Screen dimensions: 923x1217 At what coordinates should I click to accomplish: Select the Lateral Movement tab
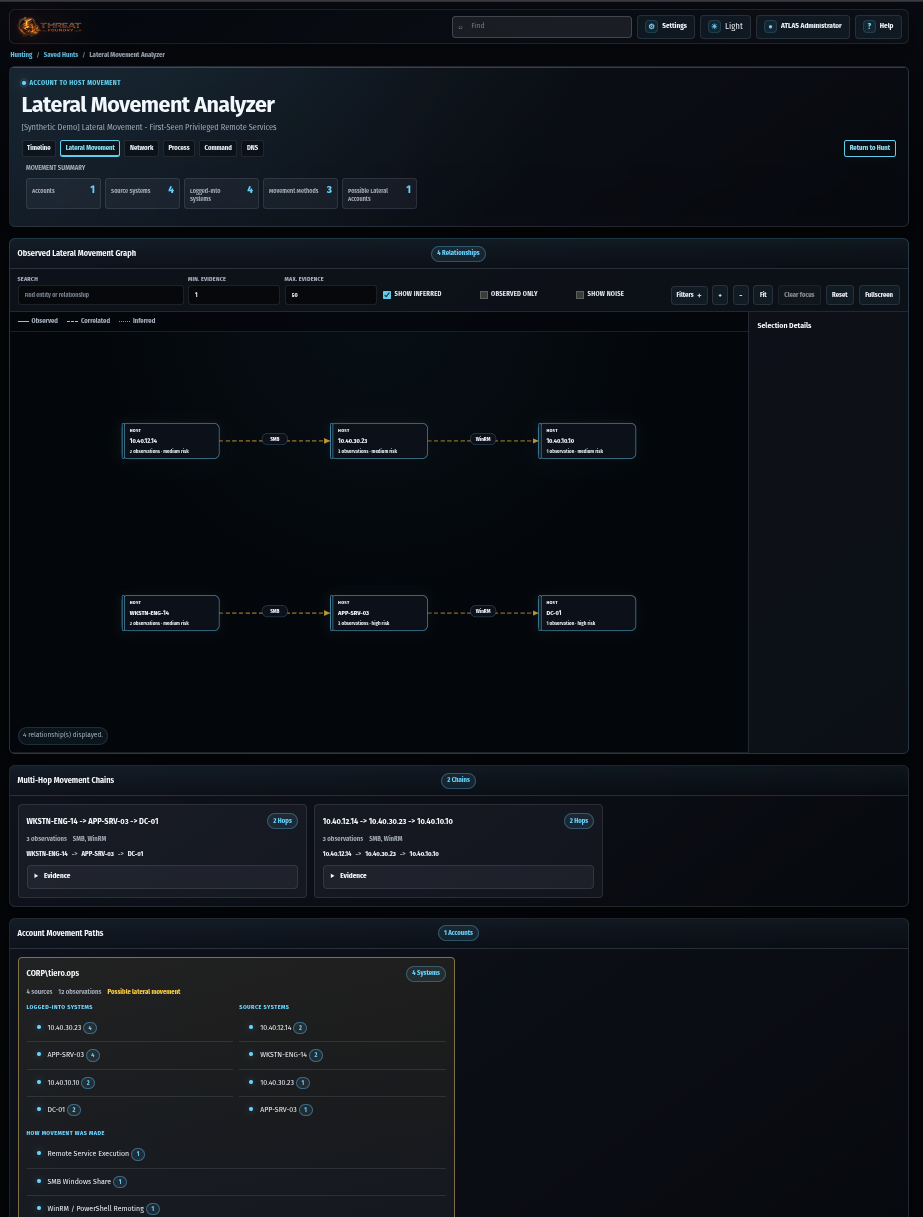pyautogui.click(x=90, y=148)
